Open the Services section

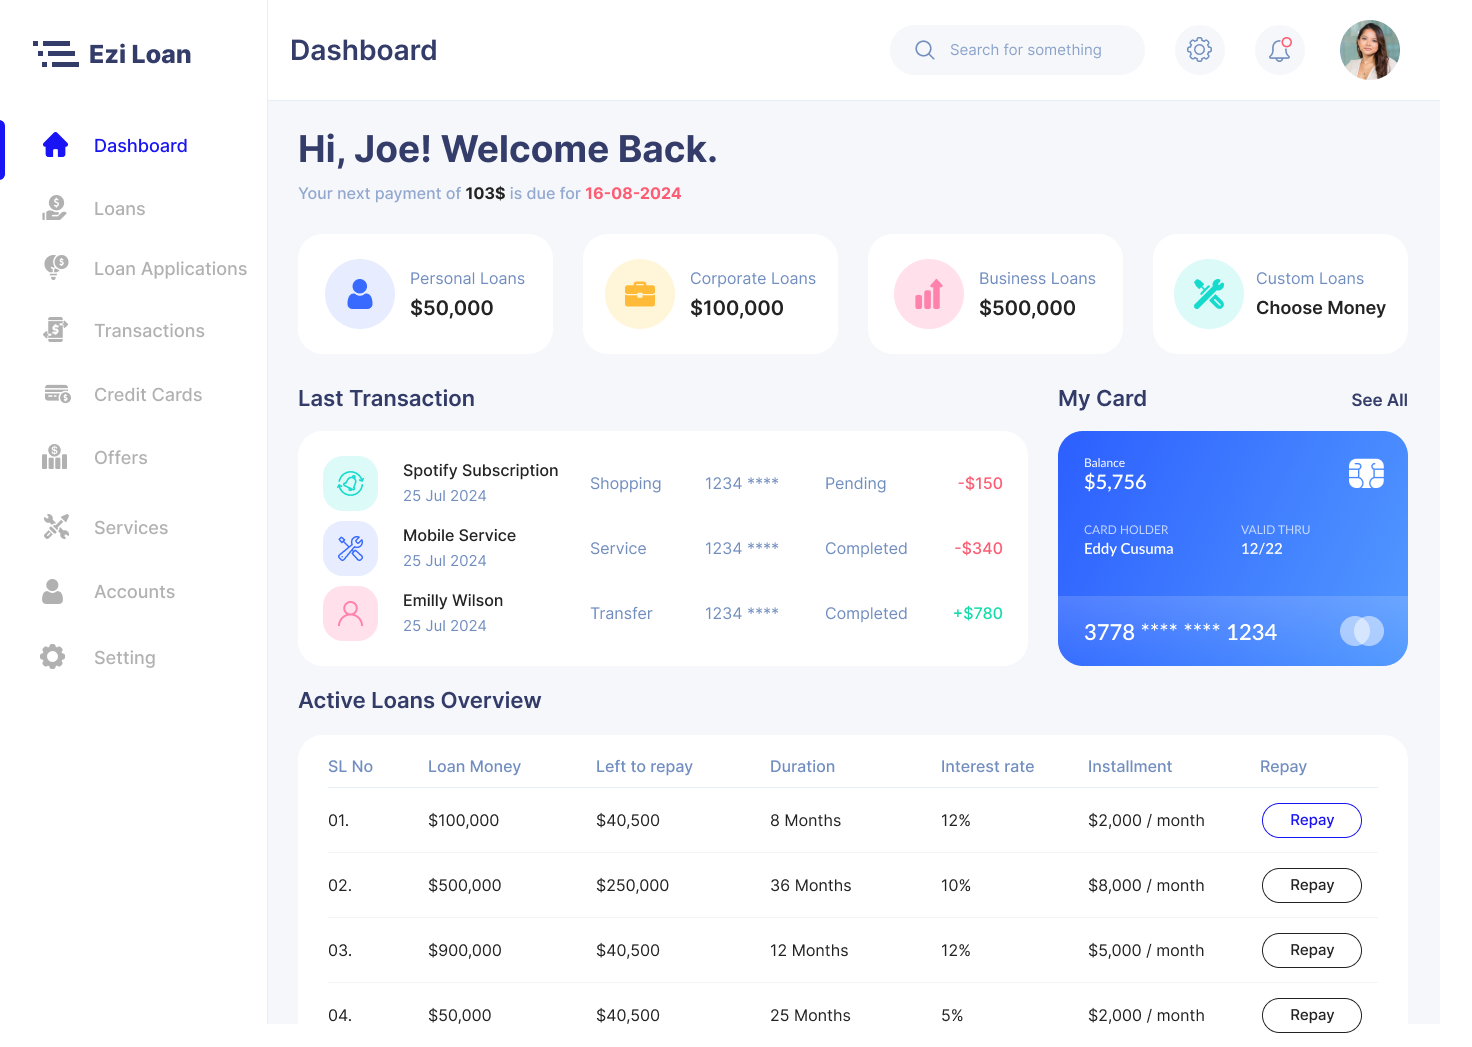tap(131, 527)
